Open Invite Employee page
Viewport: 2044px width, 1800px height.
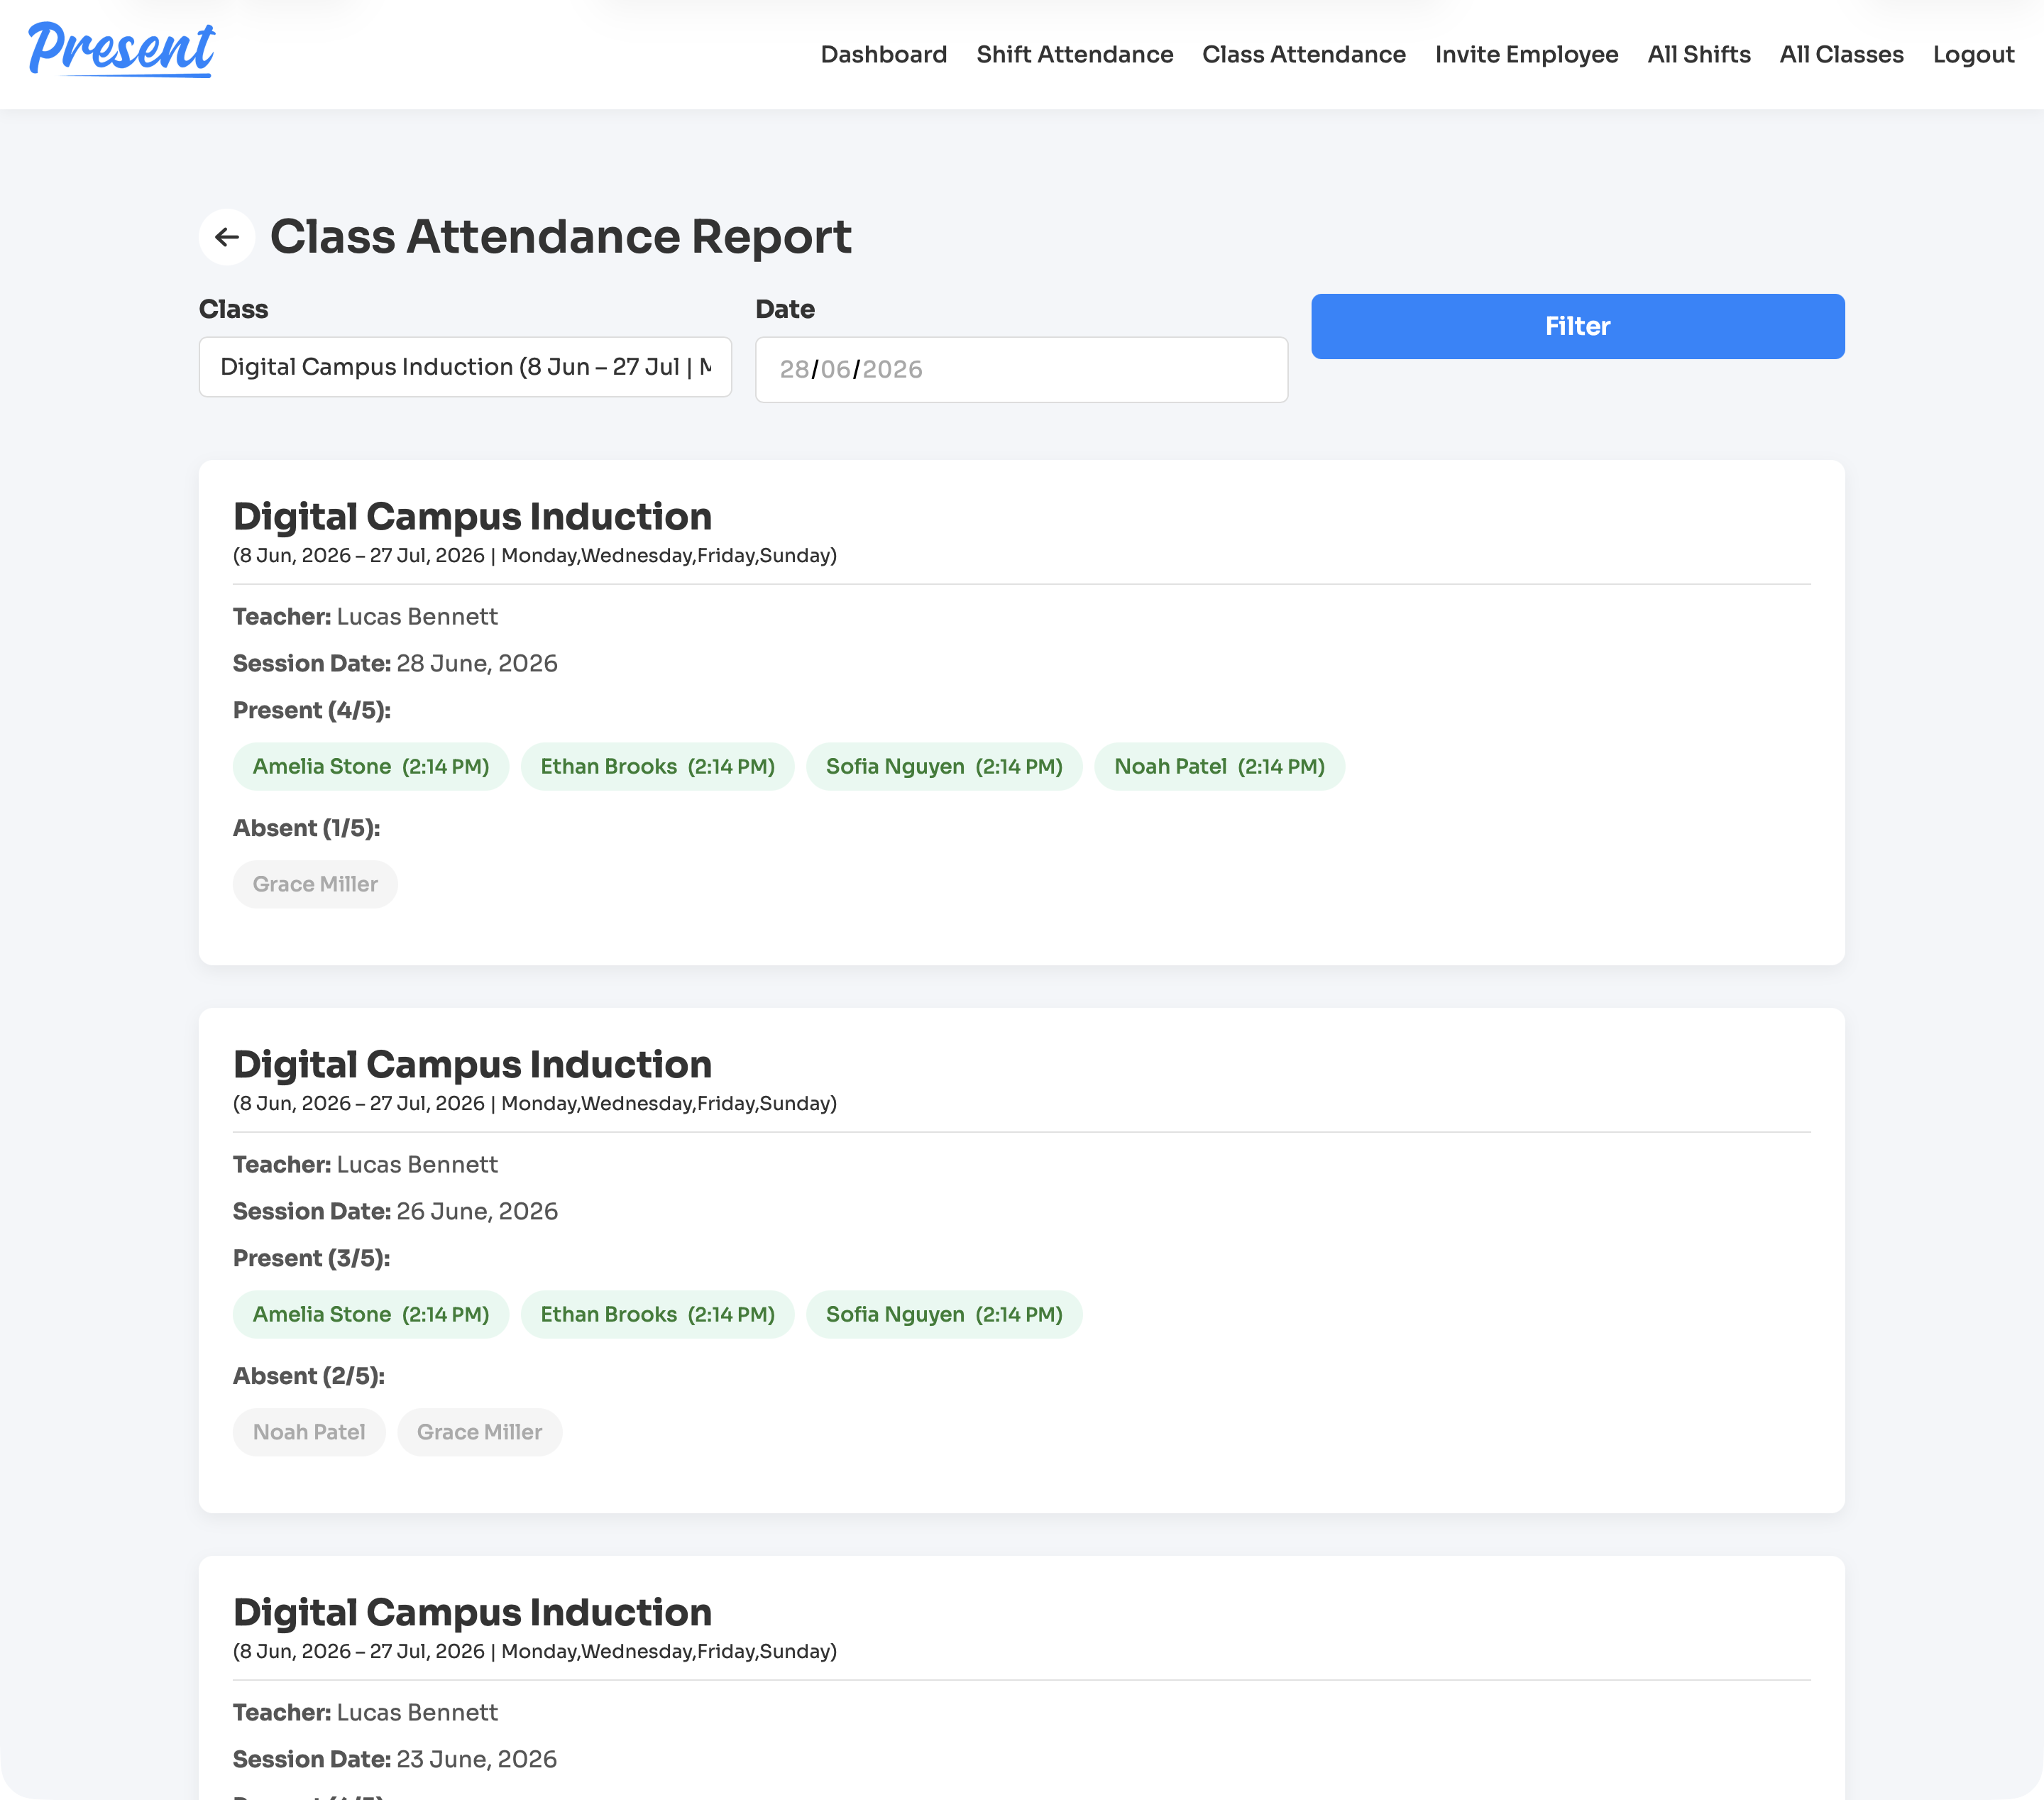[1526, 55]
